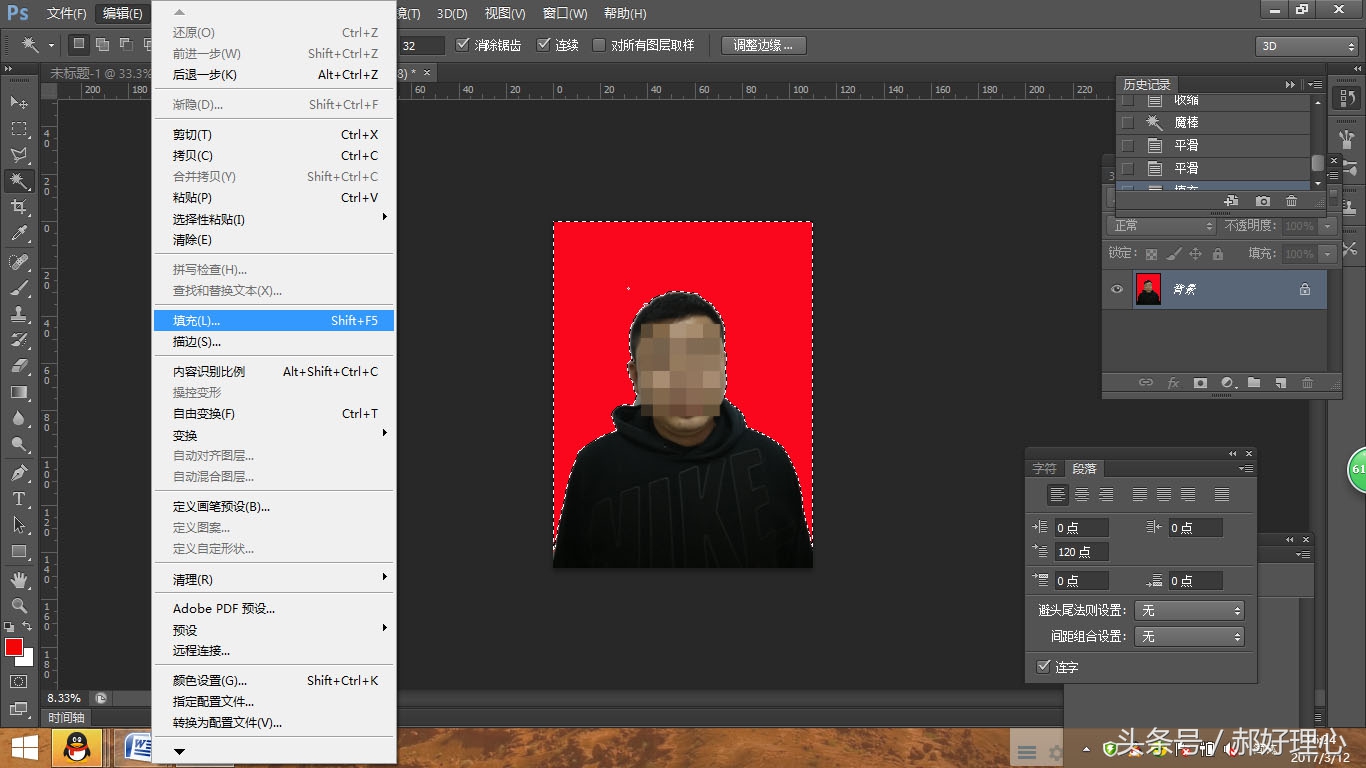Select the Zoom tool

tap(19, 605)
